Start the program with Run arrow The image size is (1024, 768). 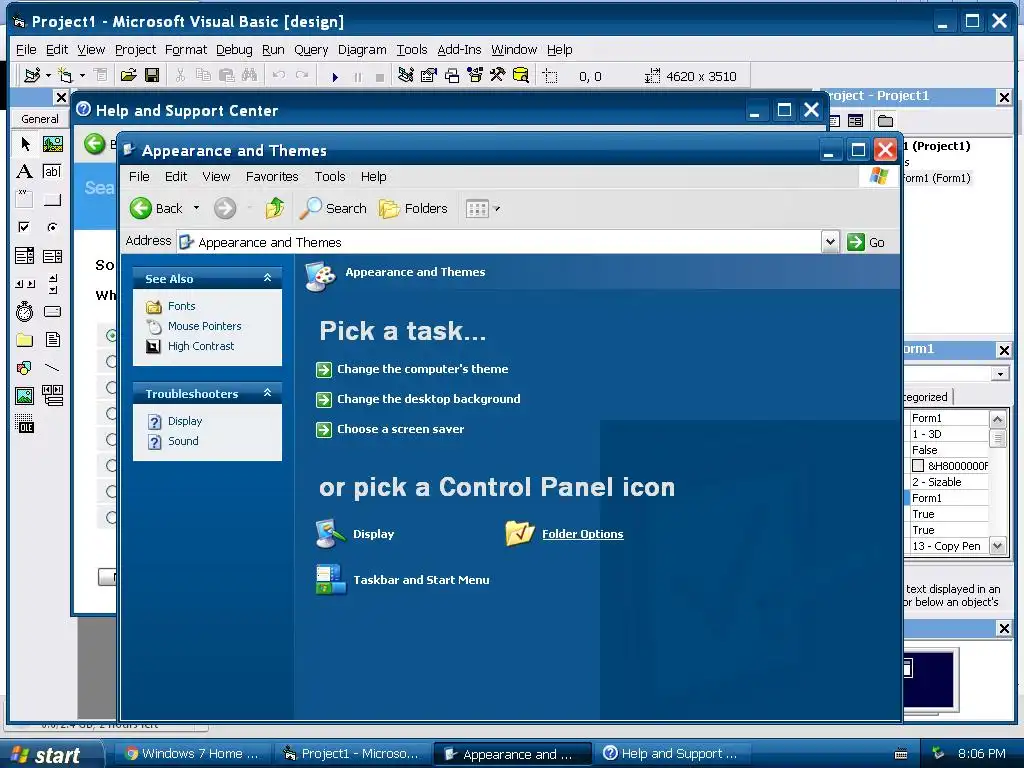335,77
